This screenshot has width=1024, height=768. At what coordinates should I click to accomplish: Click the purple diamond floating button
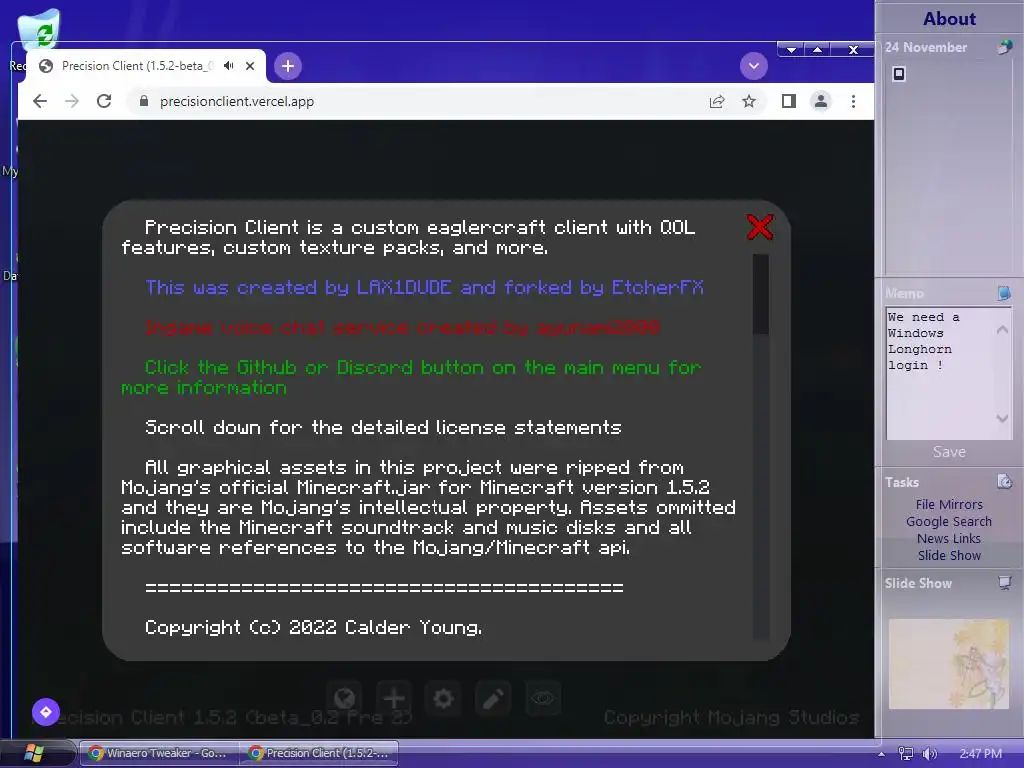(x=46, y=712)
